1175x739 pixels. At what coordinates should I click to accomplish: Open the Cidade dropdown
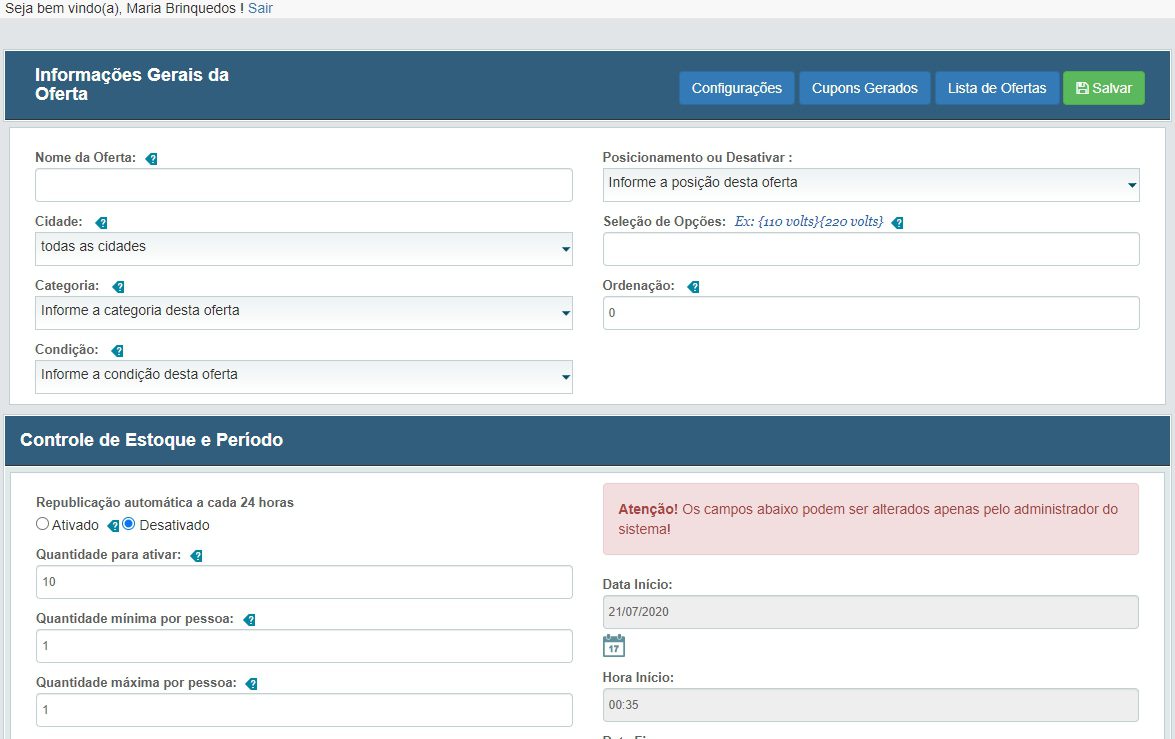tap(303, 249)
